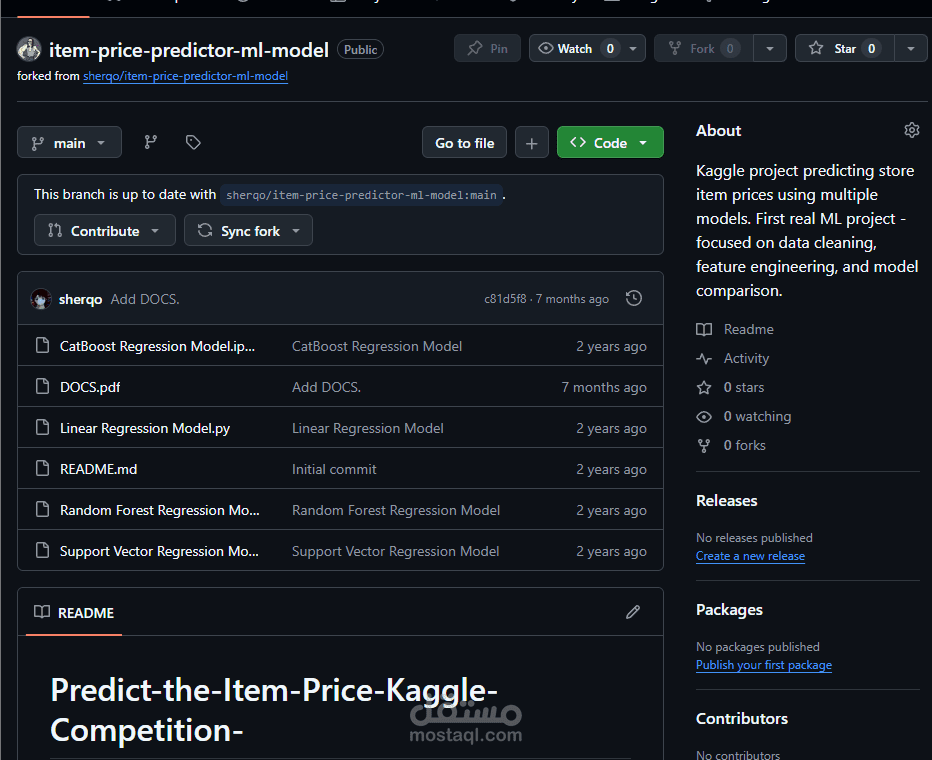Edit README with the pencil icon
Image resolution: width=932 pixels, height=760 pixels.
tap(632, 612)
